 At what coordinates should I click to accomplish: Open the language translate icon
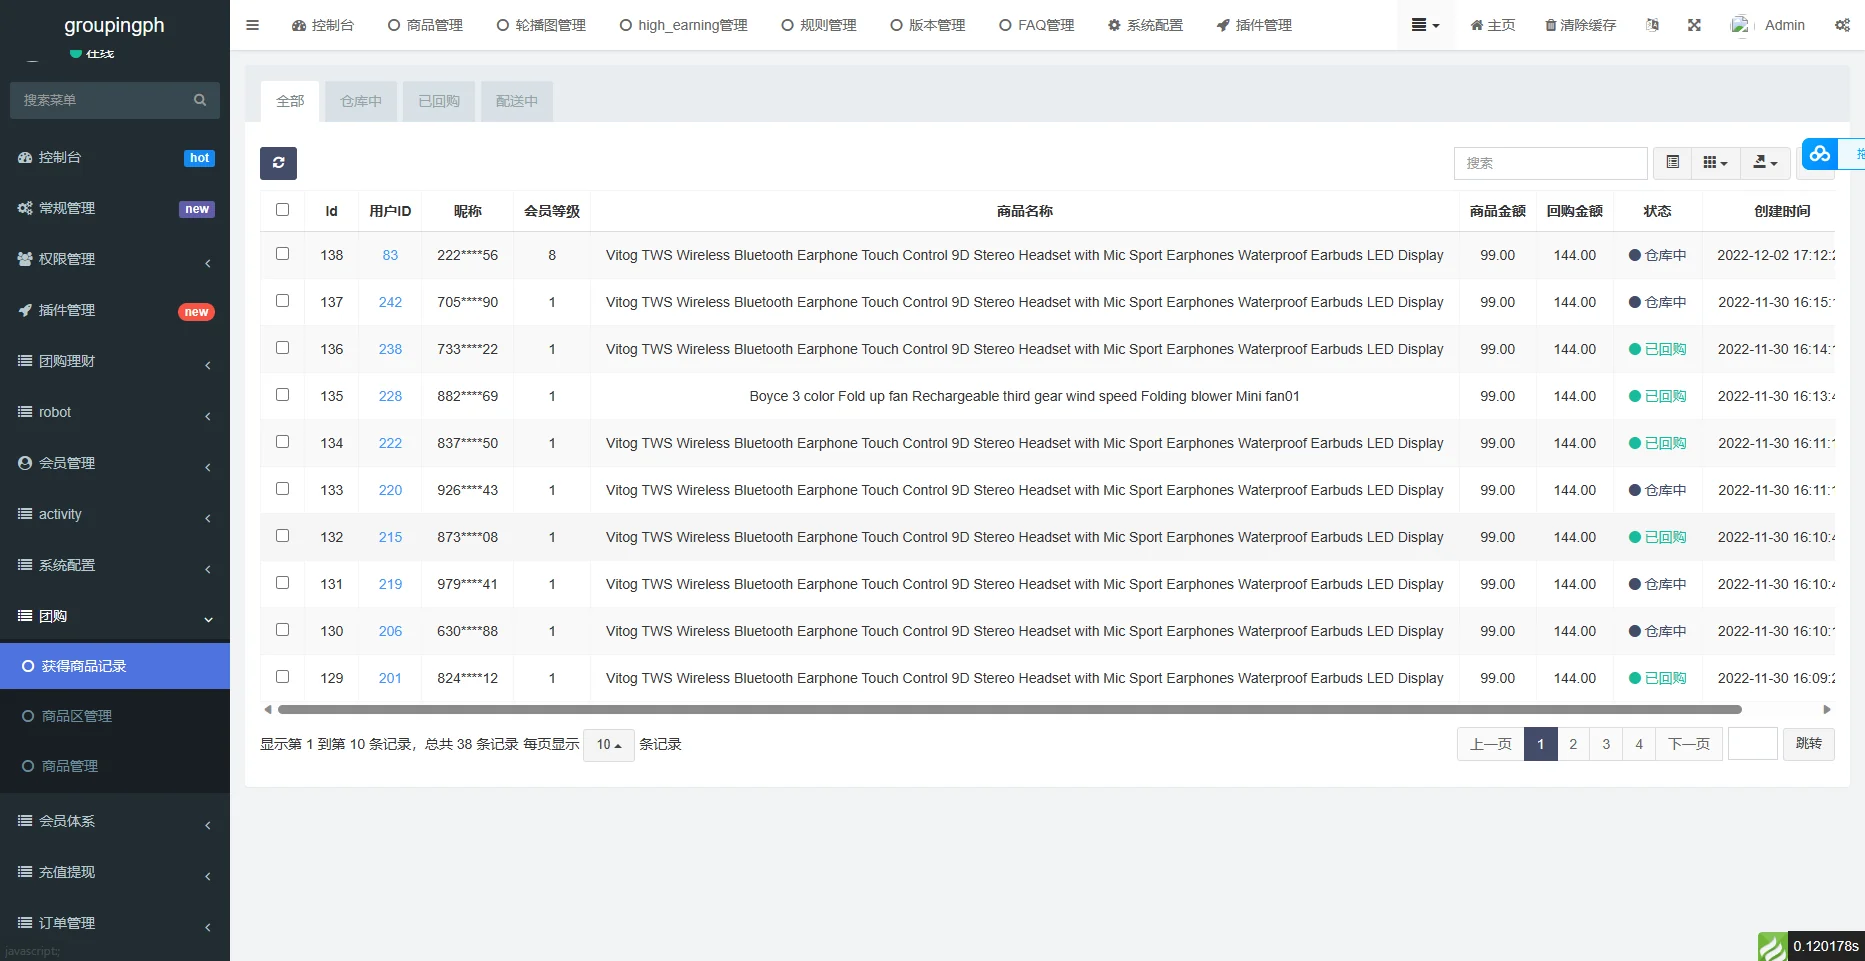(1652, 25)
